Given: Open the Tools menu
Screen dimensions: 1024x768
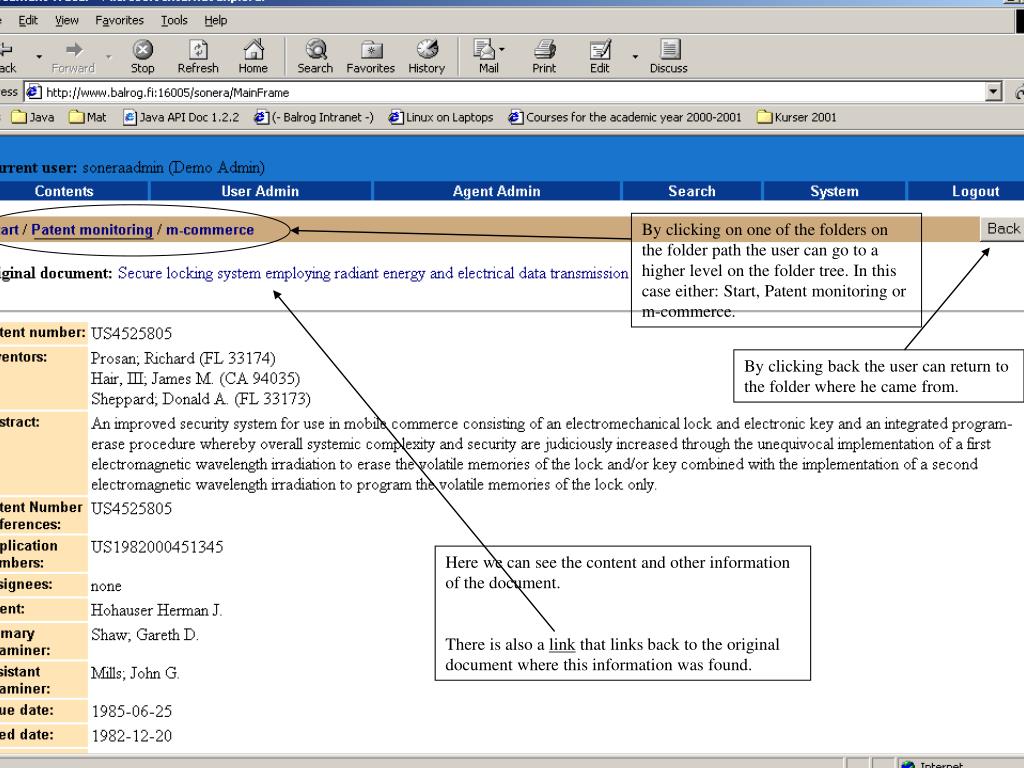Looking at the screenshot, I should coord(174,20).
